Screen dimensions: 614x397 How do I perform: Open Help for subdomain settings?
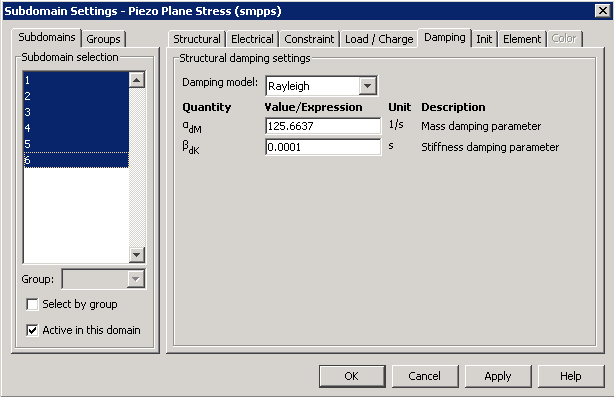click(571, 376)
